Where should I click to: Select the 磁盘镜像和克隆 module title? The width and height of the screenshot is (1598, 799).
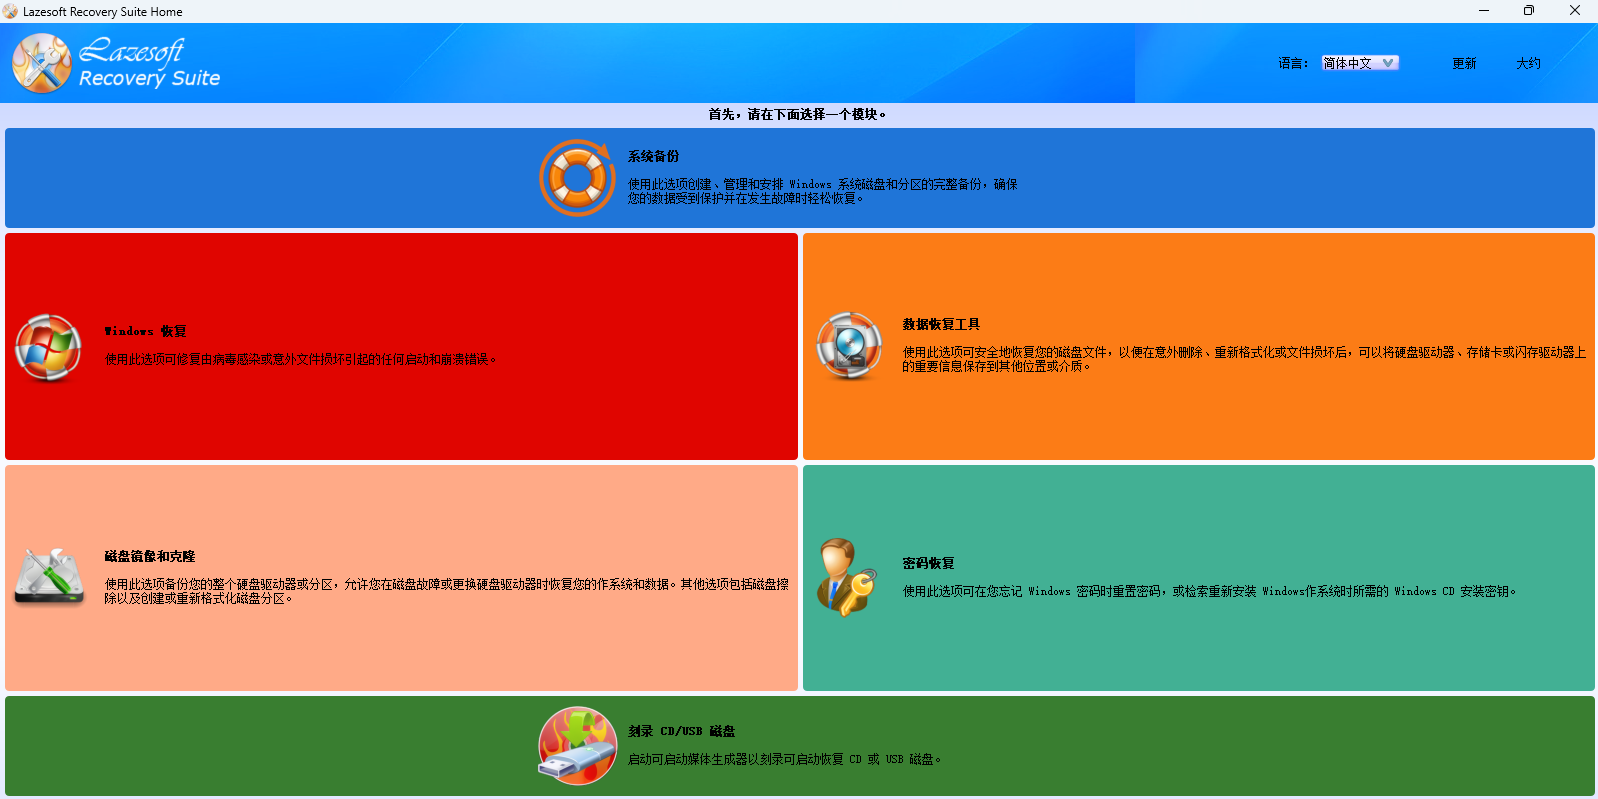[150, 556]
